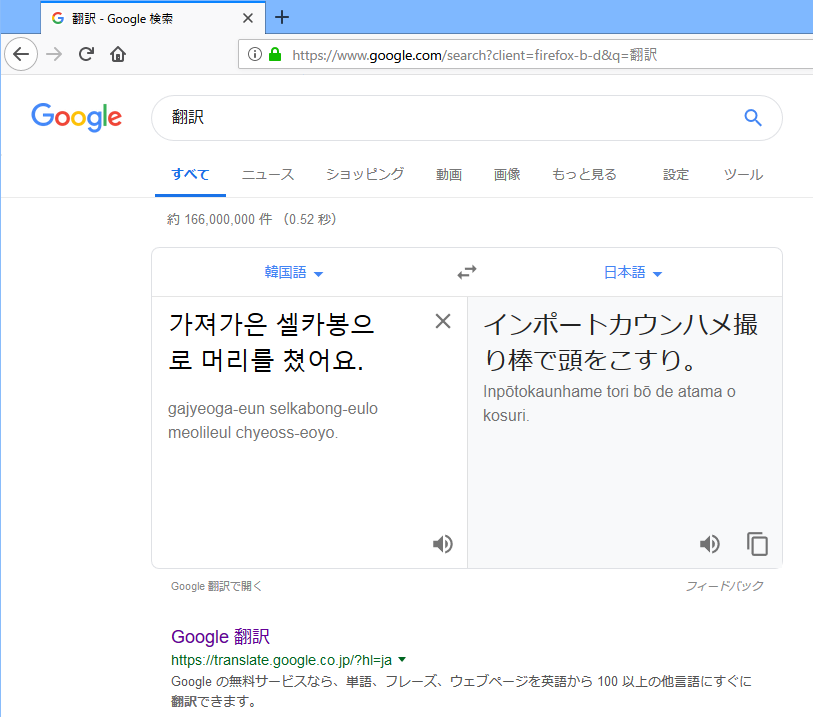Screen dimensions: 813x717
Task: Expand the arrow beside translate.google.co.jp URL
Action: [402, 659]
